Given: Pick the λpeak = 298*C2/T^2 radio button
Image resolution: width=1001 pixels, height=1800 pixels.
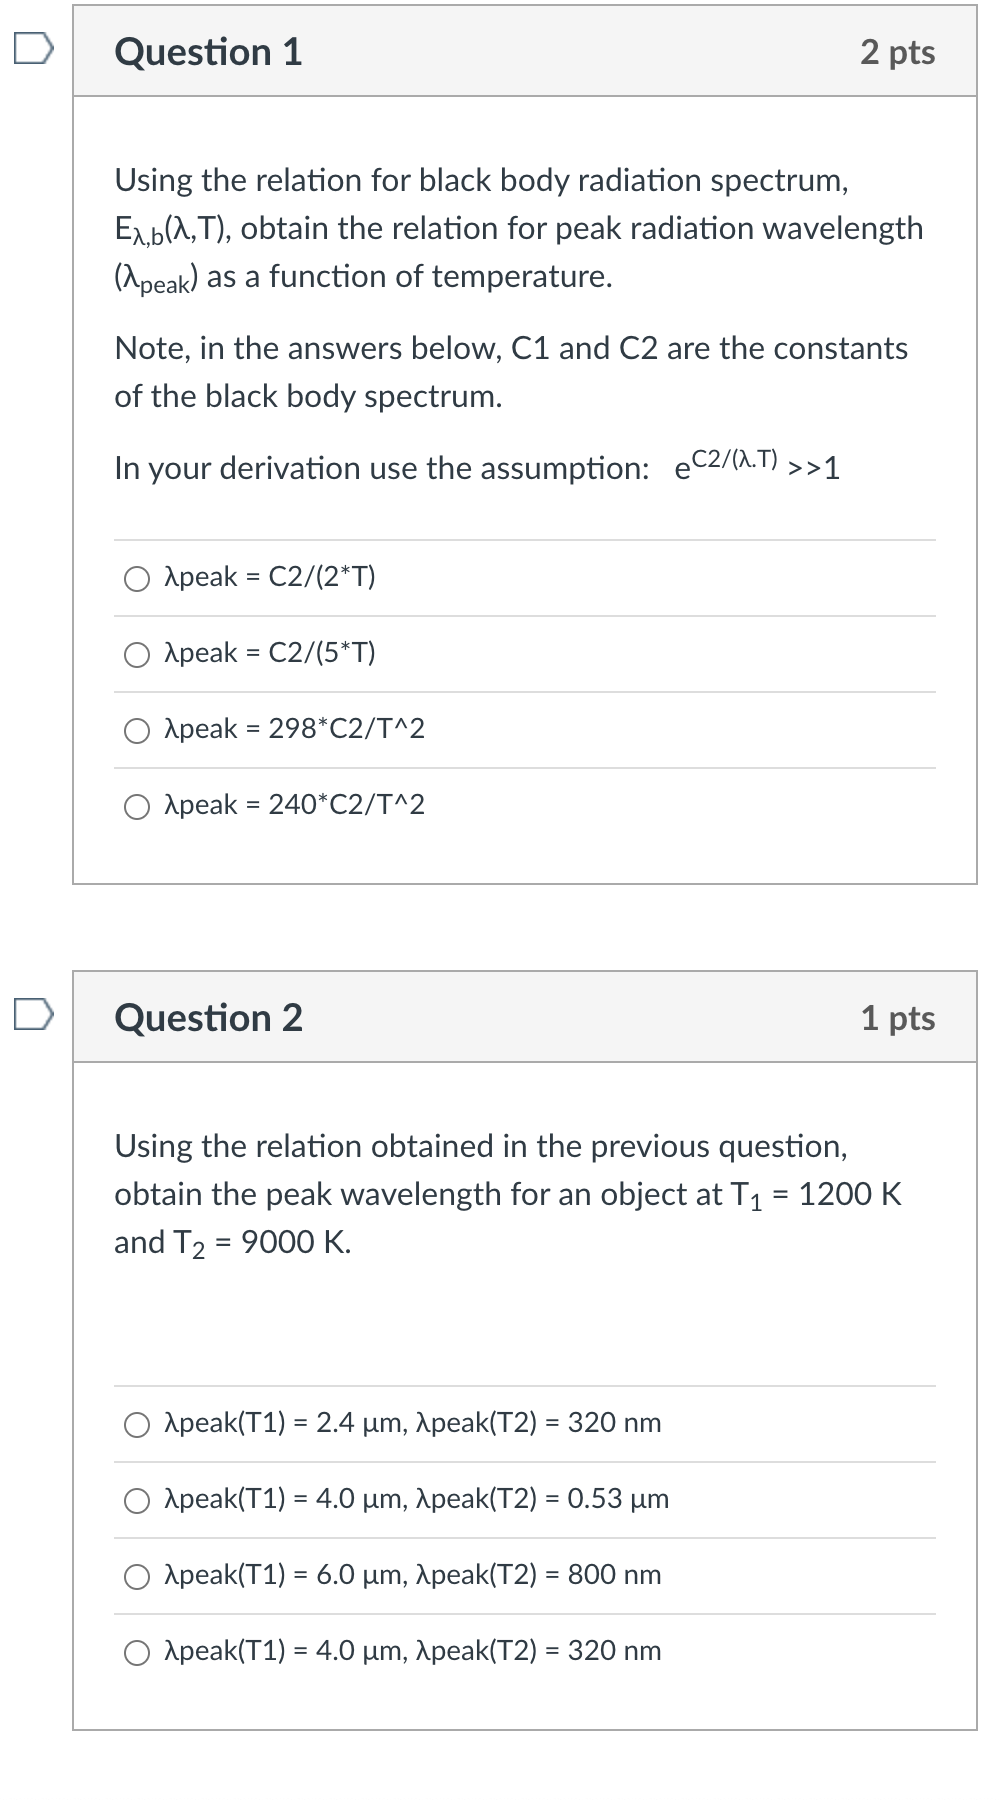Looking at the screenshot, I should coord(137,731).
